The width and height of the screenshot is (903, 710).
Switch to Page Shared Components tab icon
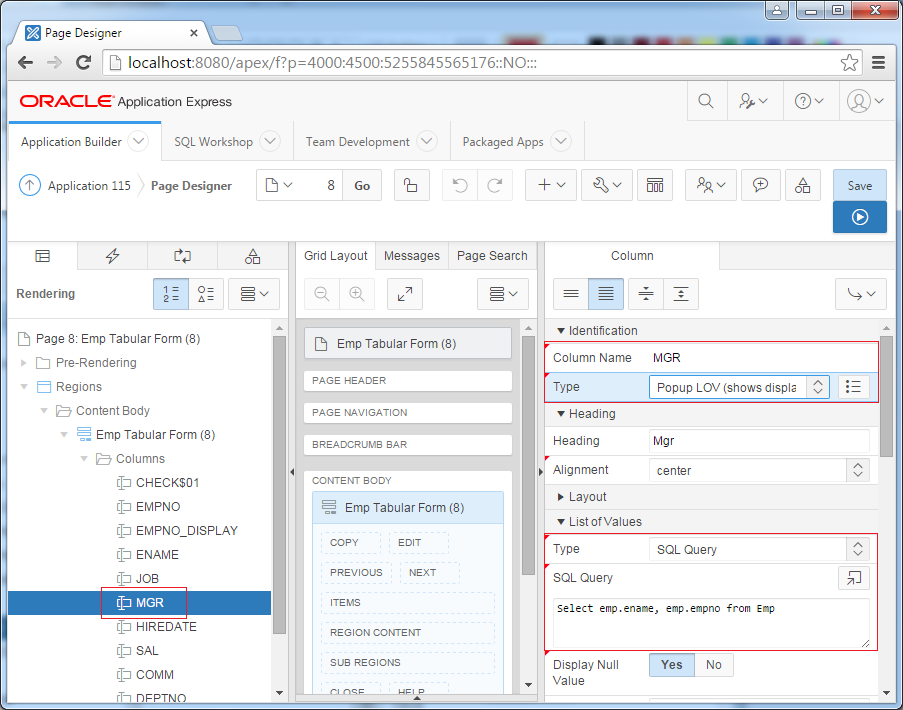pyautogui.click(x=252, y=256)
